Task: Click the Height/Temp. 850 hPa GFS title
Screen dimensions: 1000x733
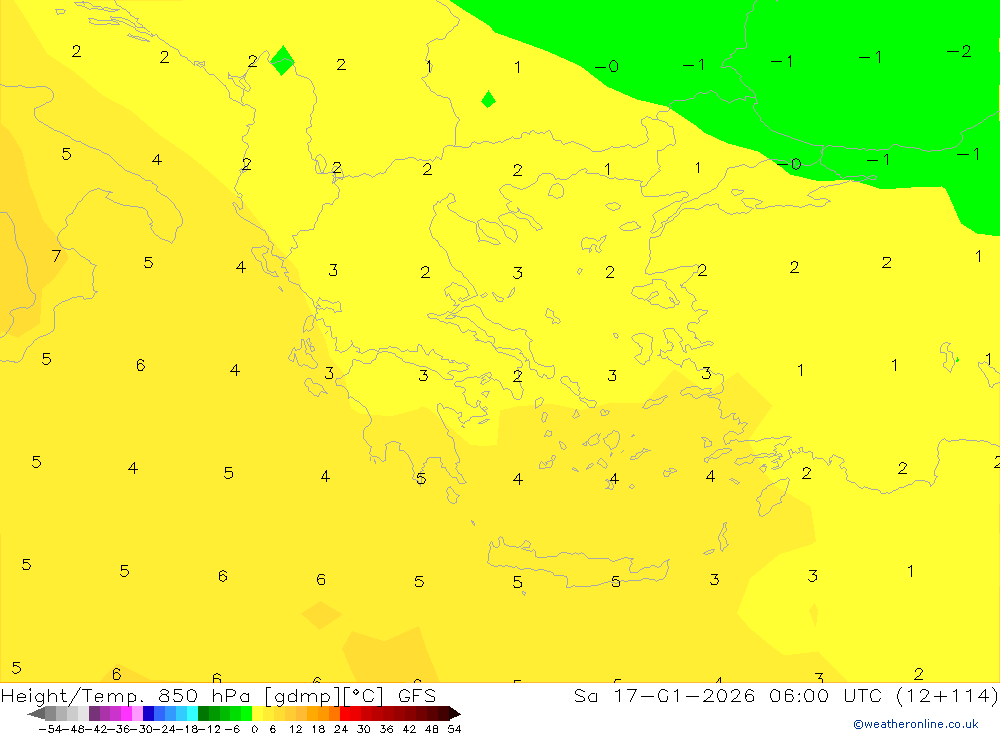Action: pos(218,695)
